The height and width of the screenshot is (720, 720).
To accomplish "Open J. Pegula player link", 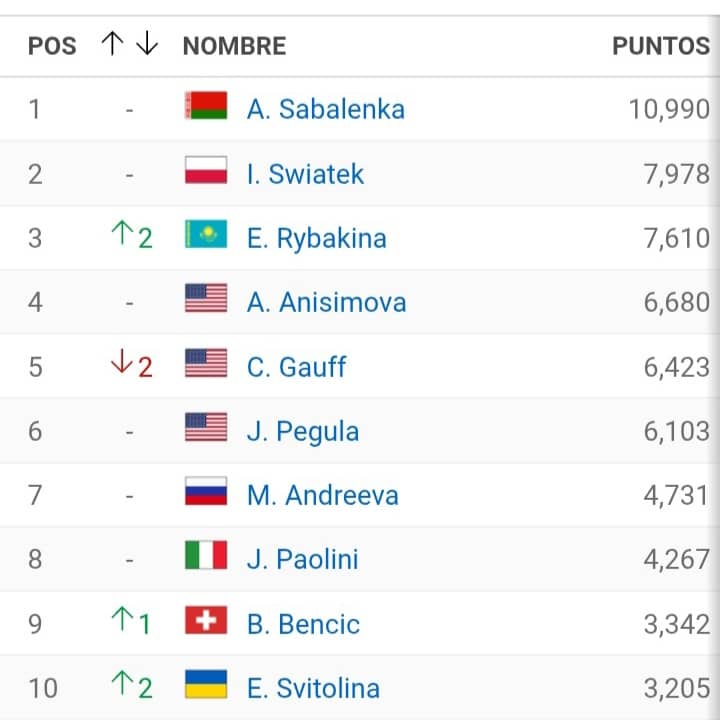I will click(x=302, y=431).
